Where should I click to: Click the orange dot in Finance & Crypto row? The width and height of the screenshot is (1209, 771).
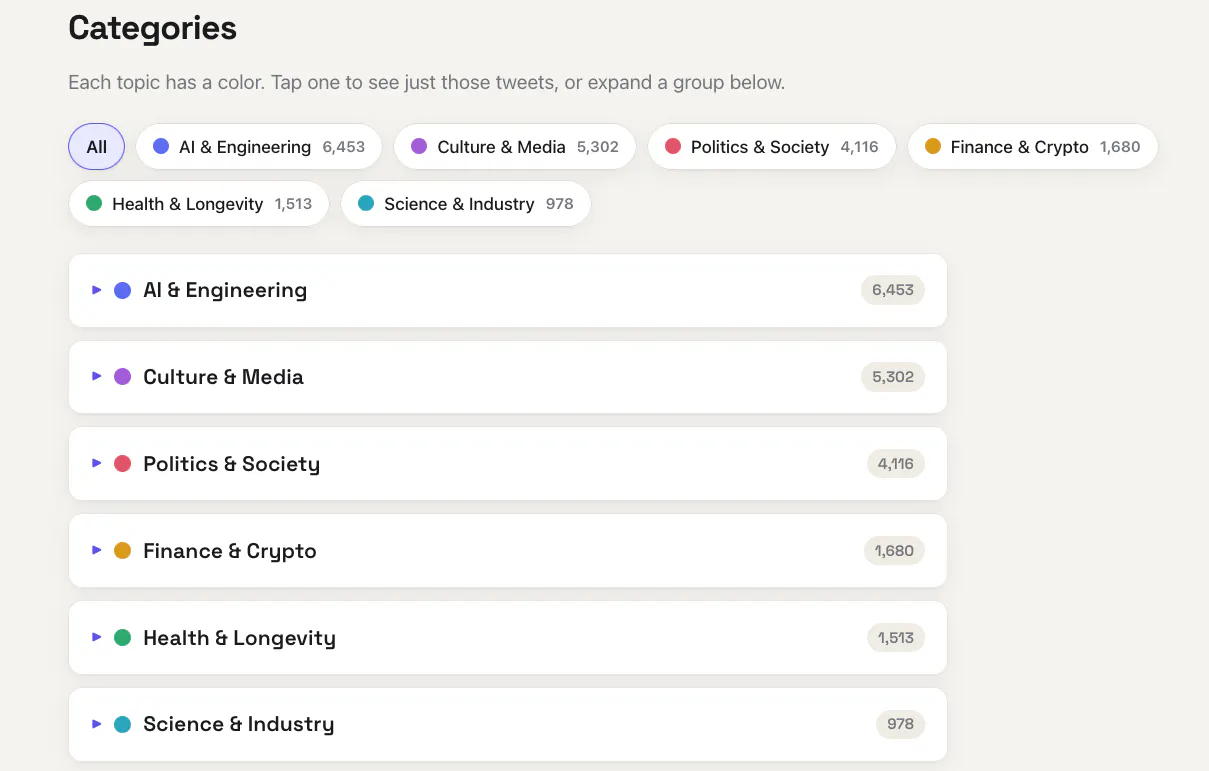[123, 550]
